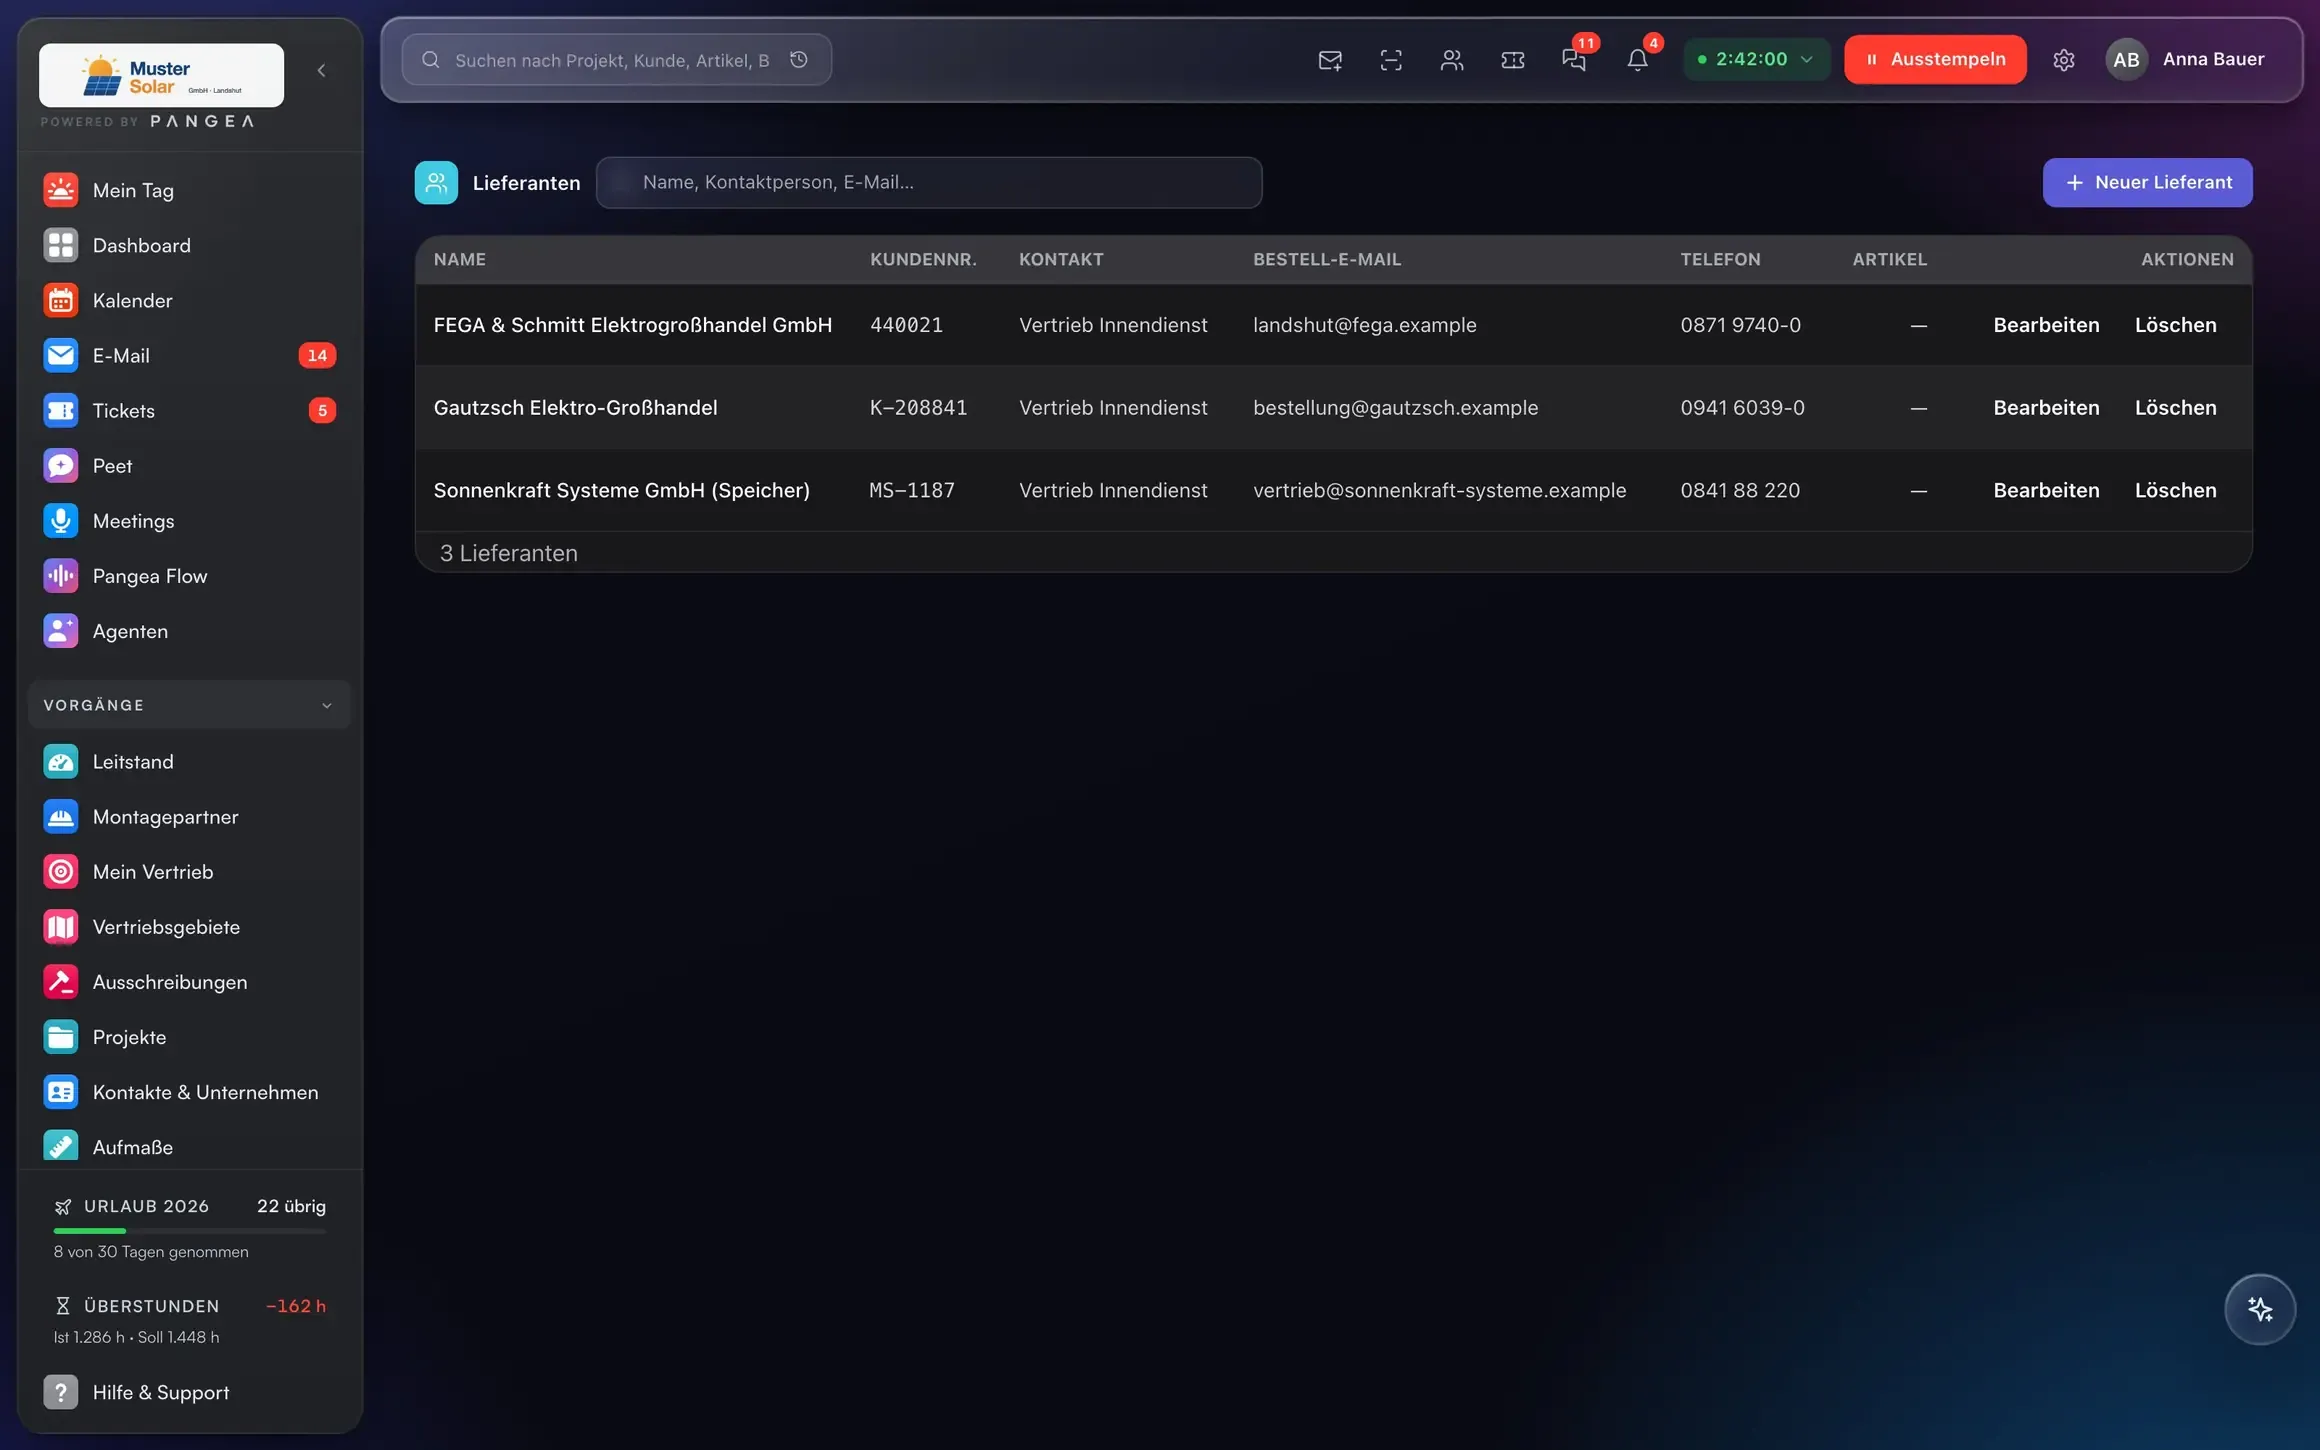
Task: Open the settings gear icon
Action: pyautogui.click(x=2064, y=60)
